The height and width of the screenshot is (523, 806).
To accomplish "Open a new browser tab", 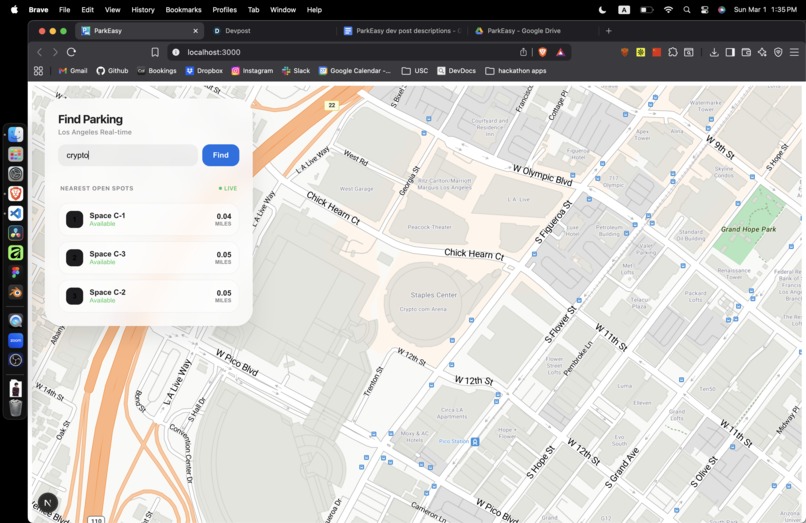I will click(609, 31).
